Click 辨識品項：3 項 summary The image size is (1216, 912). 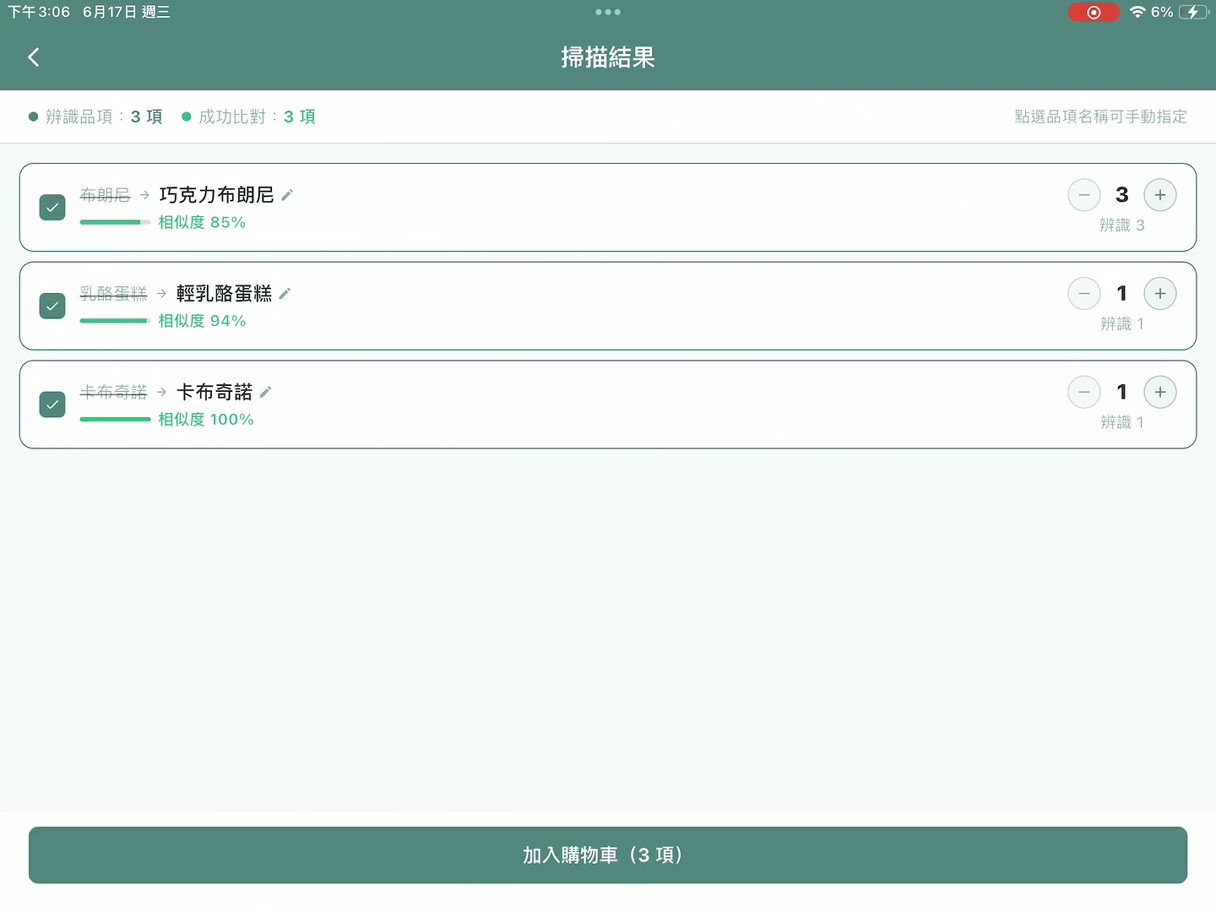(x=96, y=117)
